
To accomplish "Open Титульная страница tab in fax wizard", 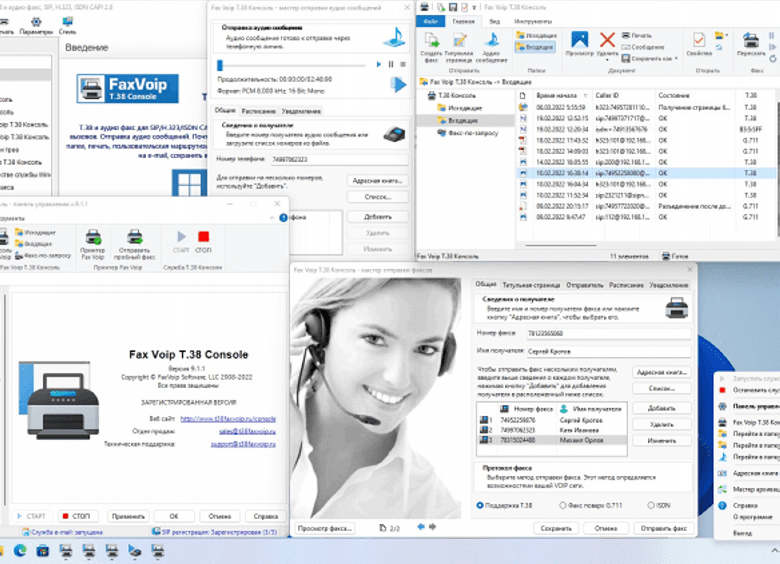I will point(531,285).
